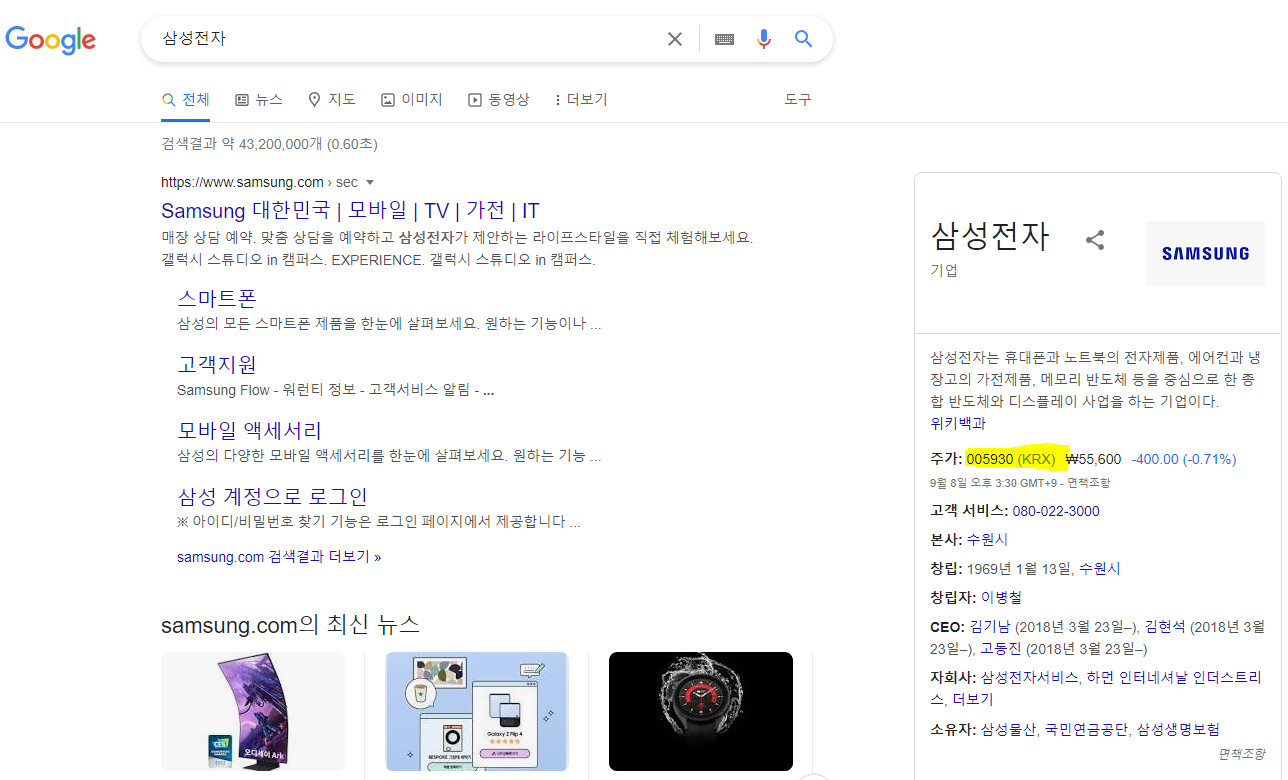
Task: Click samsung.com 검색결과 더보기 link
Action: (279, 557)
